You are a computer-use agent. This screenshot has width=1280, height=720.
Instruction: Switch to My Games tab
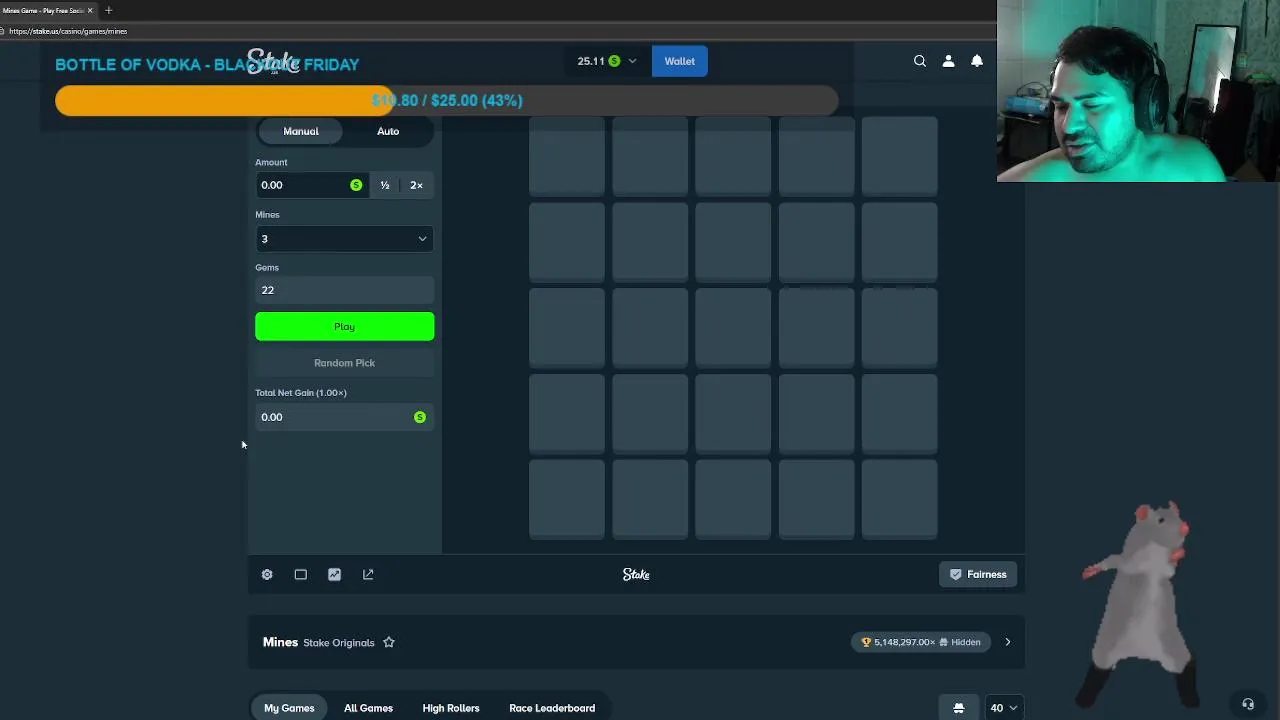(x=289, y=708)
